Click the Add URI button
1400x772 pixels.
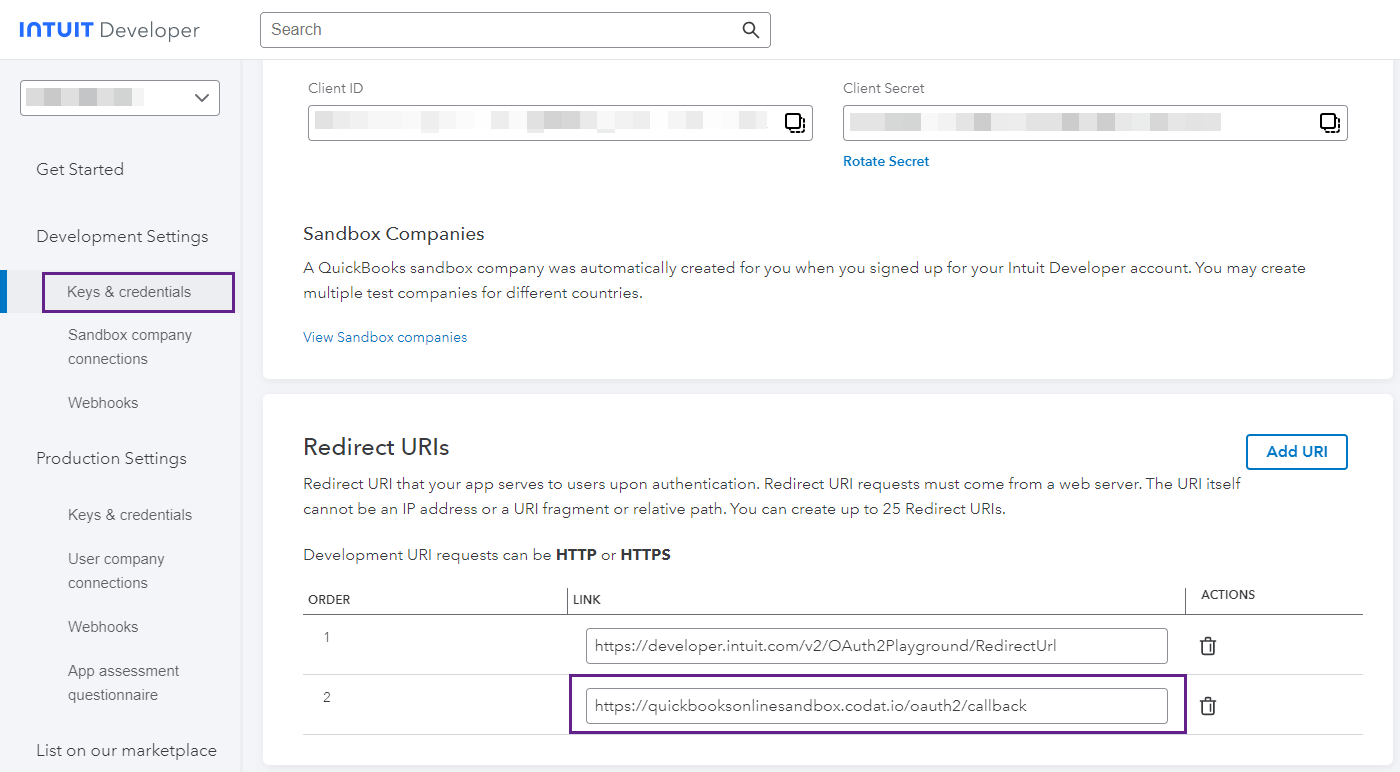point(1296,451)
